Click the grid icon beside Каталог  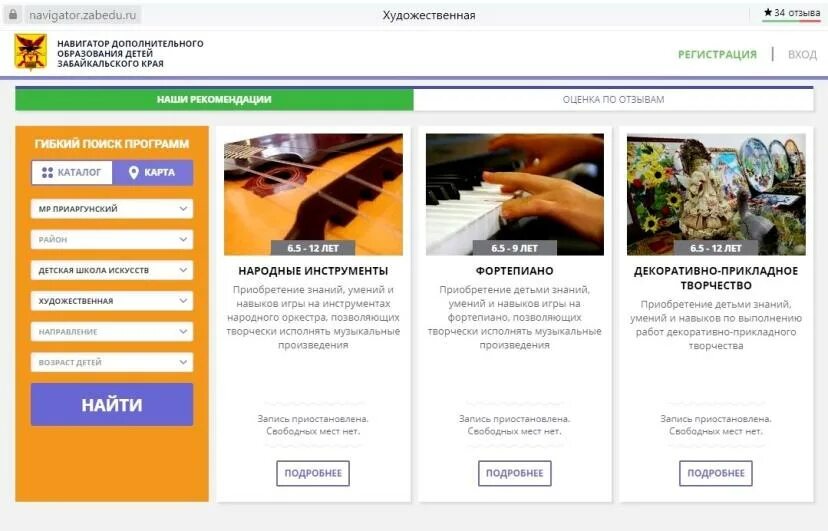[48, 173]
